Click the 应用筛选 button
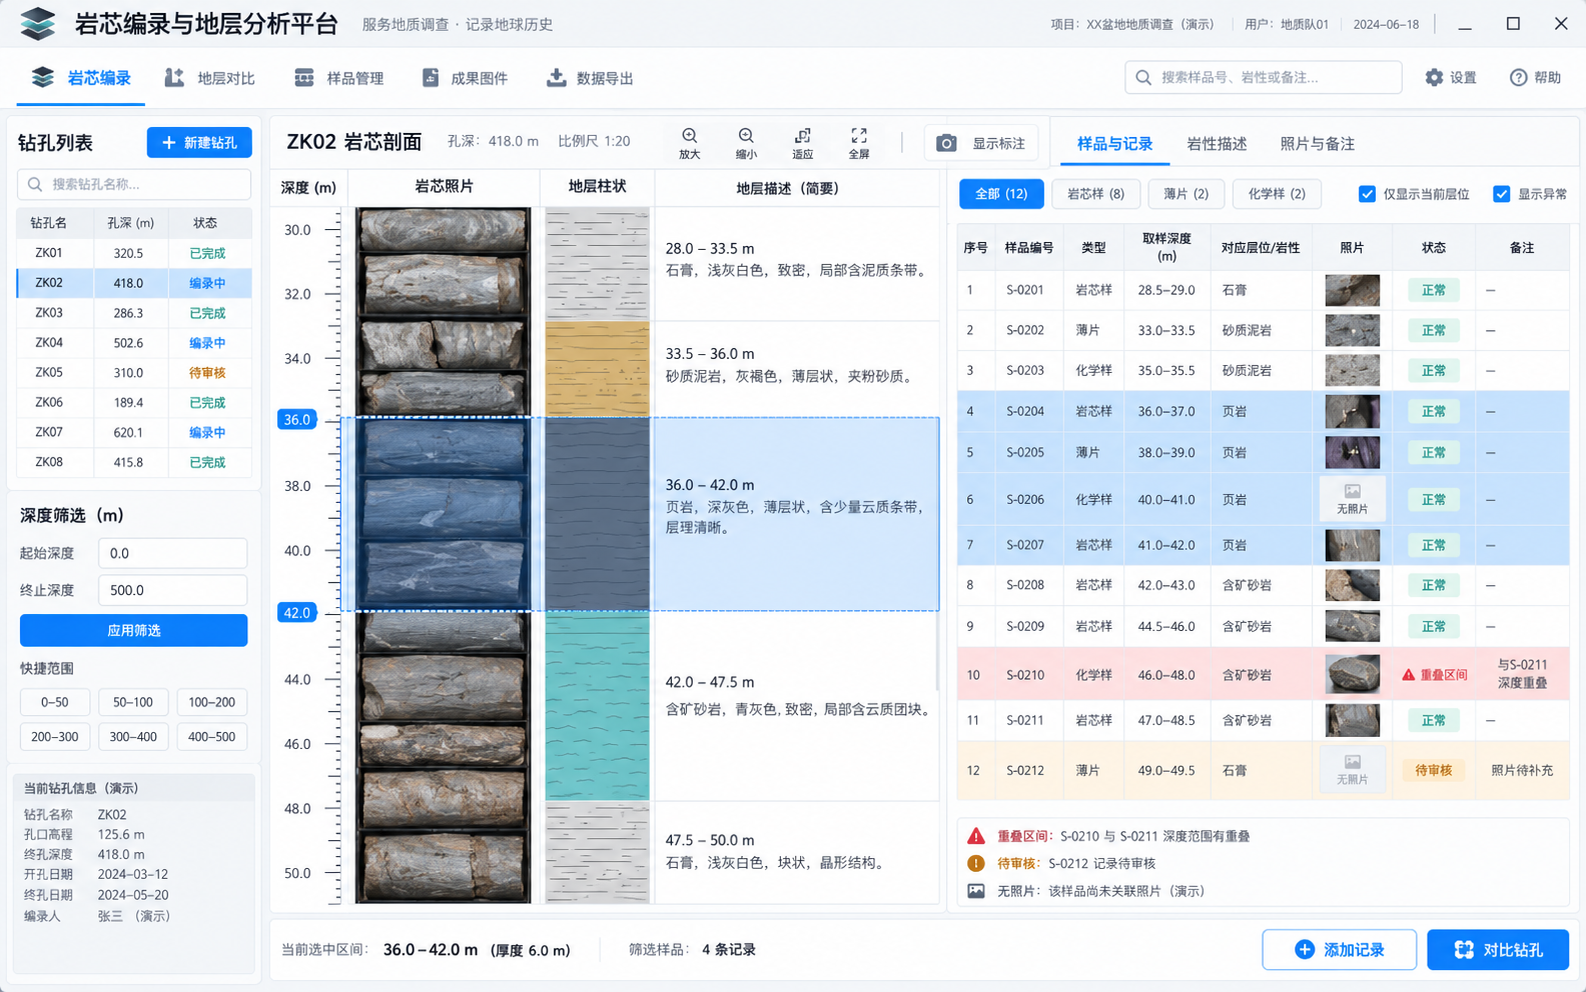The width and height of the screenshot is (1586, 992). pyautogui.click(x=134, y=631)
